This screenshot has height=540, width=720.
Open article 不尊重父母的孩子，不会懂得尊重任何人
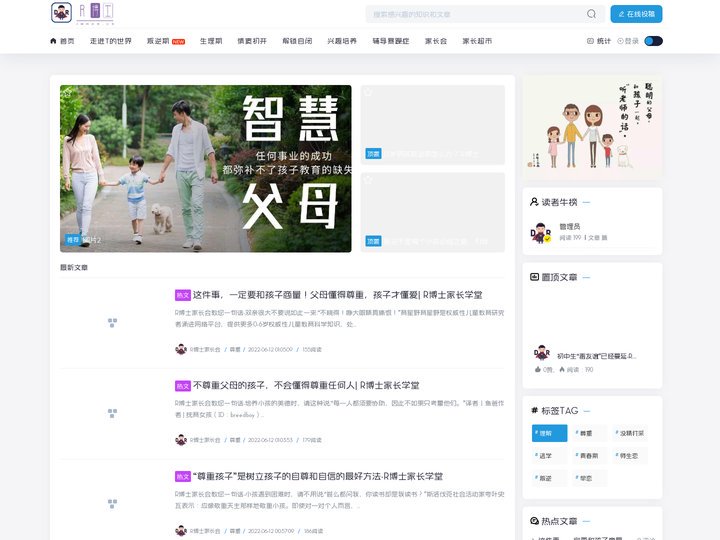click(306, 385)
